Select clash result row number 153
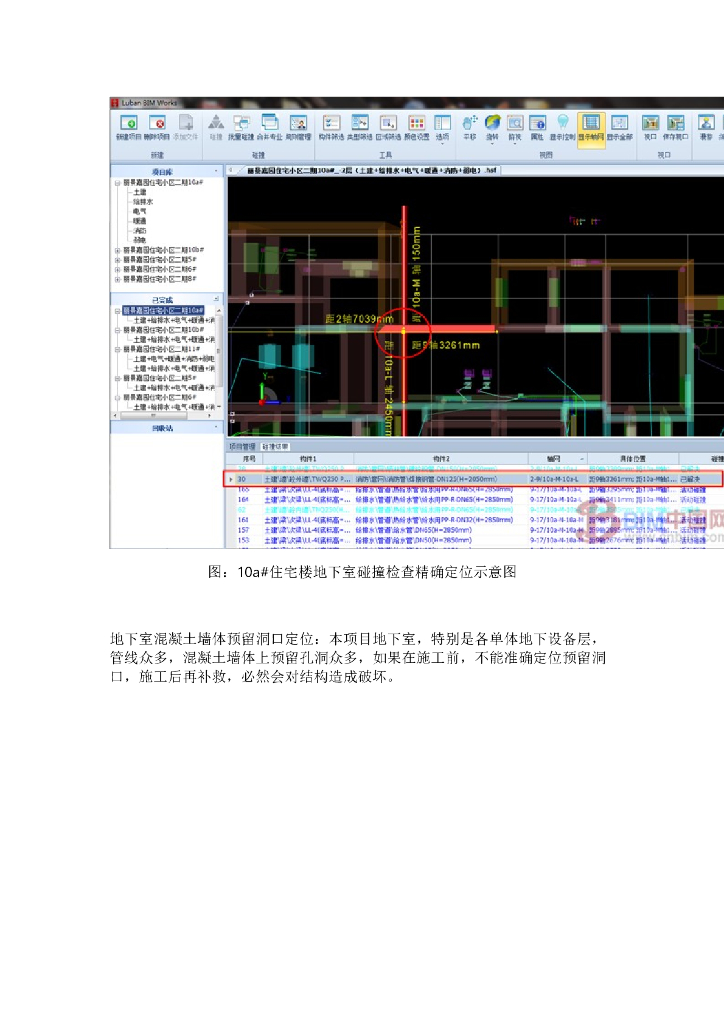724x1024 pixels. (x=474, y=541)
